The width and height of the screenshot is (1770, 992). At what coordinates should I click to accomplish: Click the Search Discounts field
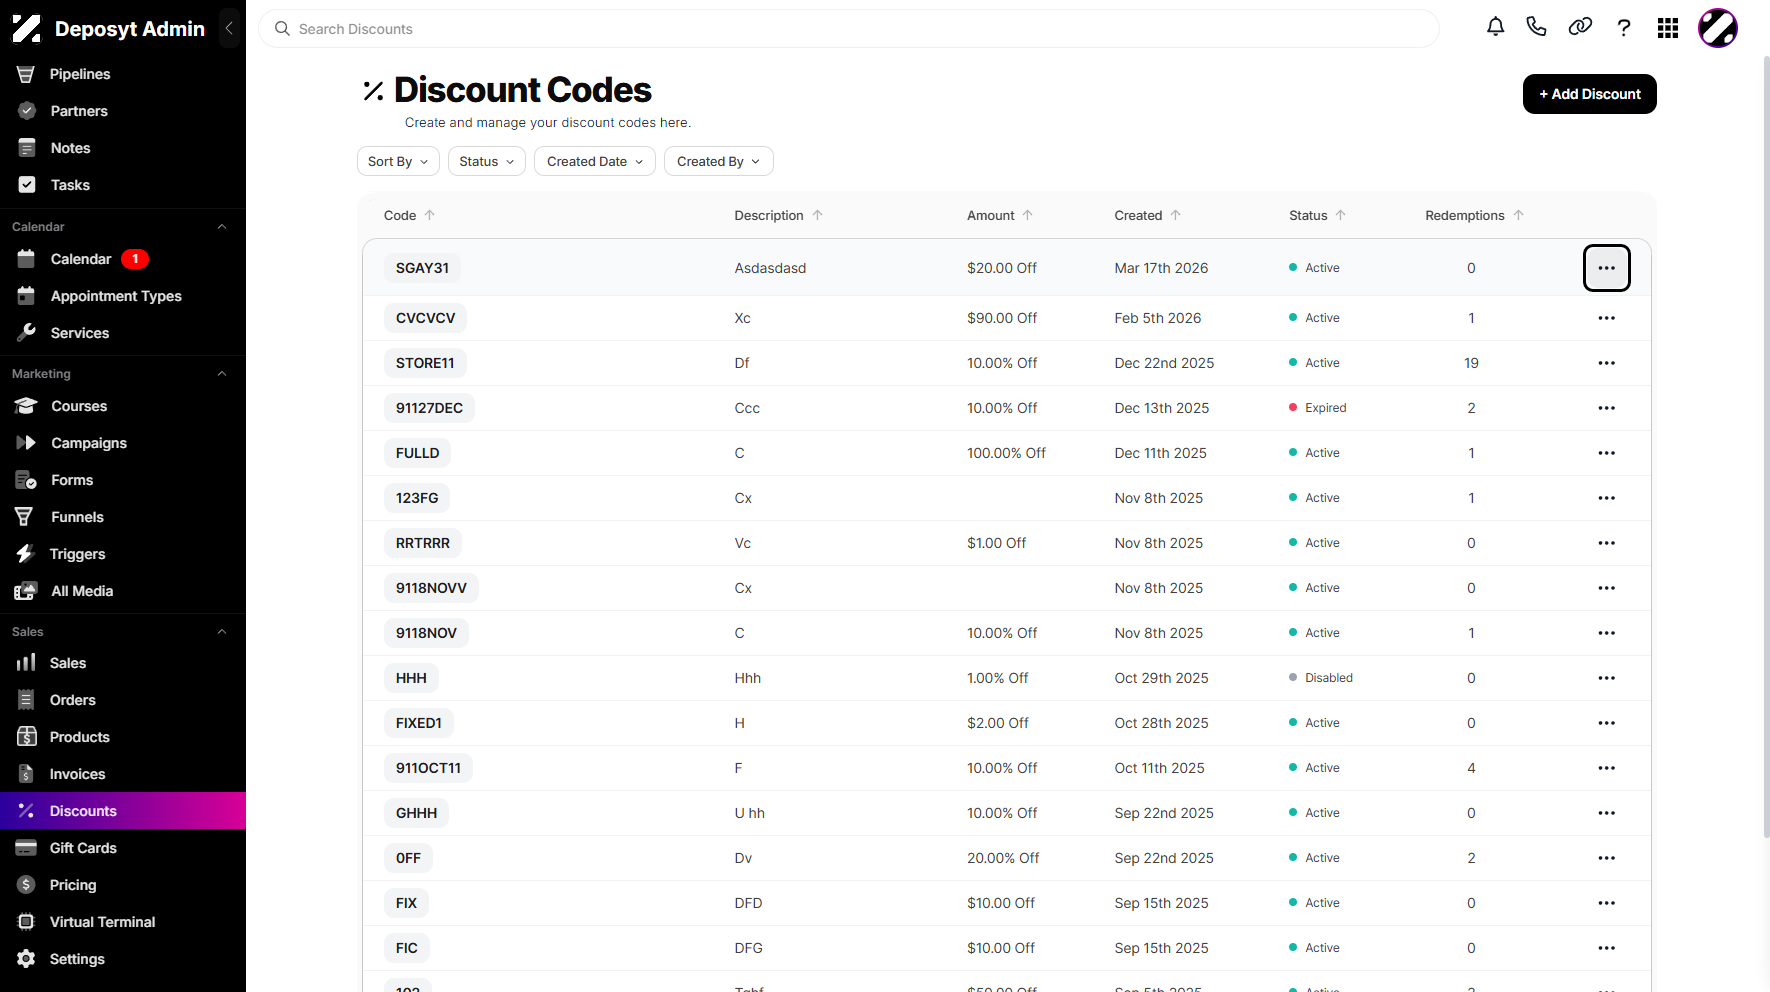pyautogui.click(x=849, y=29)
